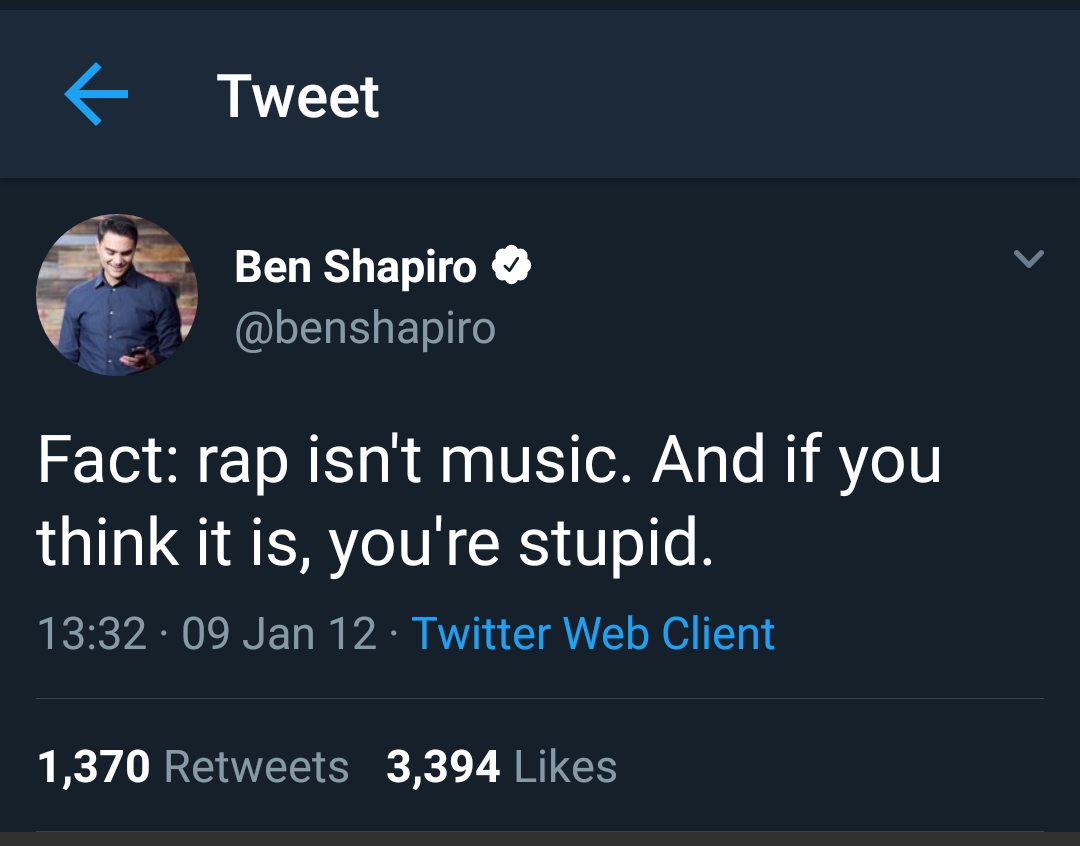
Task: Open Ben Shapiro's profile picture
Action: point(117,295)
